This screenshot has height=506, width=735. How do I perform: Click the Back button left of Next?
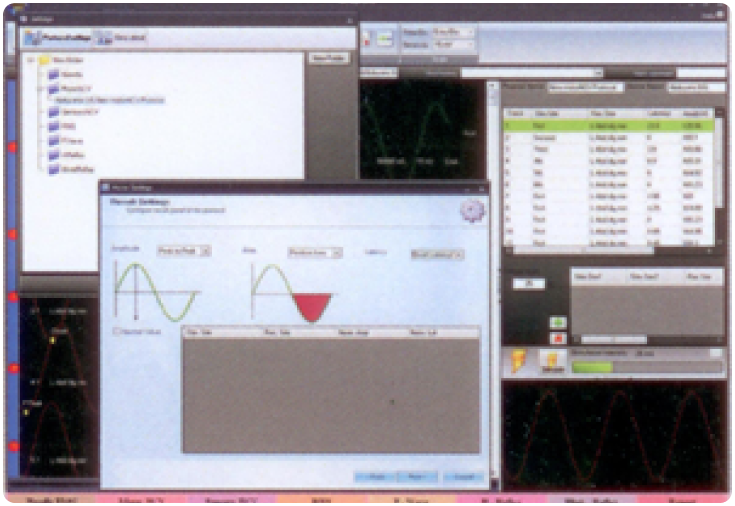point(375,476)
